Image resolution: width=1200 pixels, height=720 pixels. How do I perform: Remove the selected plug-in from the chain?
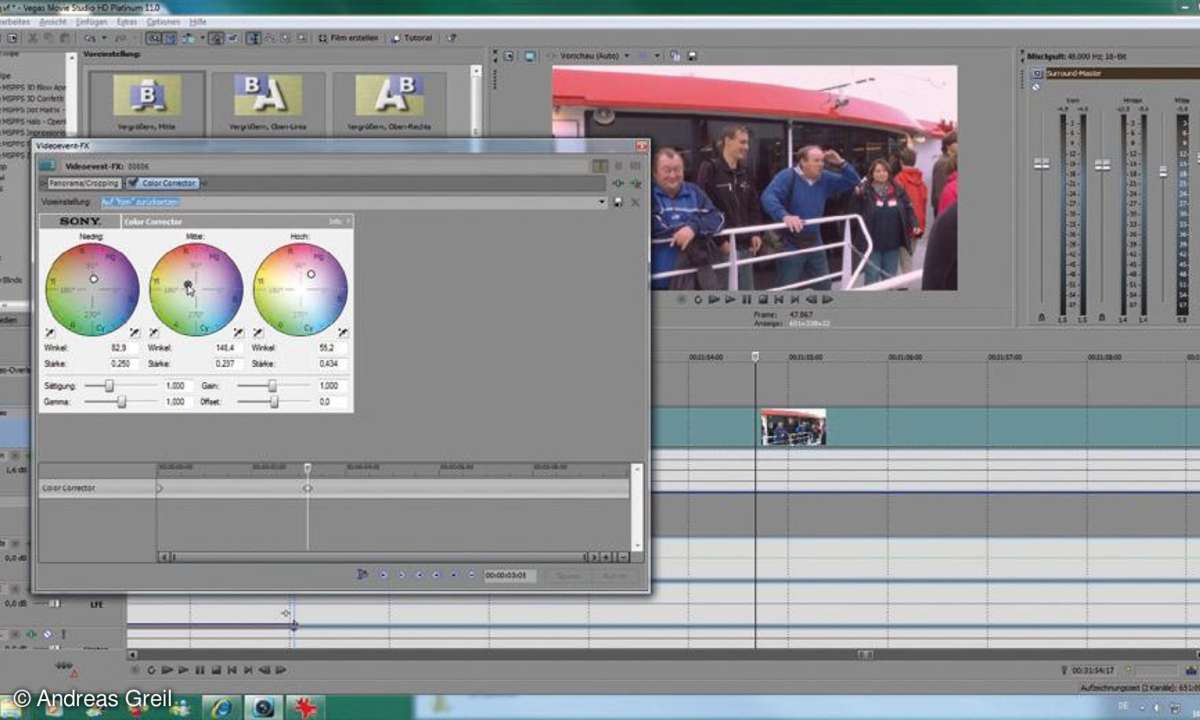(x=634, y=183)
